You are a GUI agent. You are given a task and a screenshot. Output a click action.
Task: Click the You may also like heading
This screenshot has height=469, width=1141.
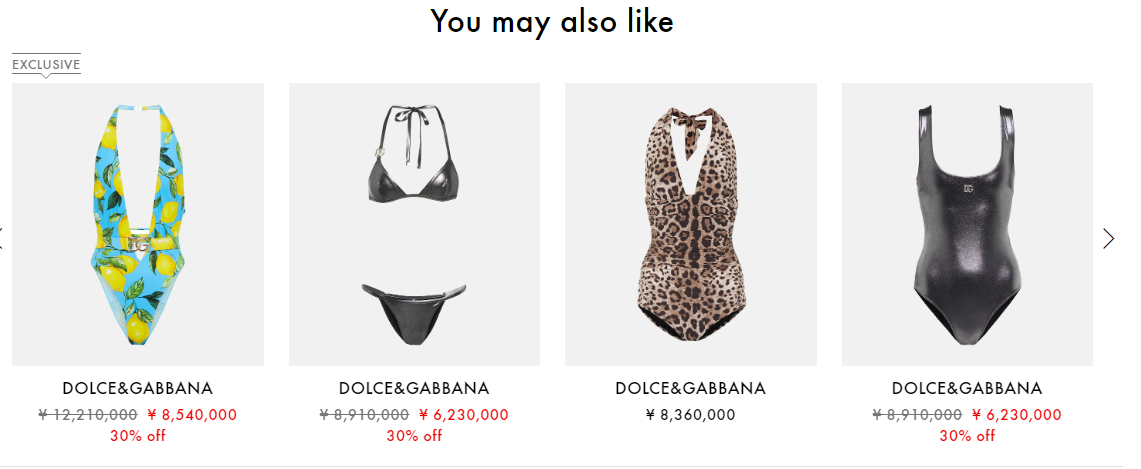[x=552, y=21]
